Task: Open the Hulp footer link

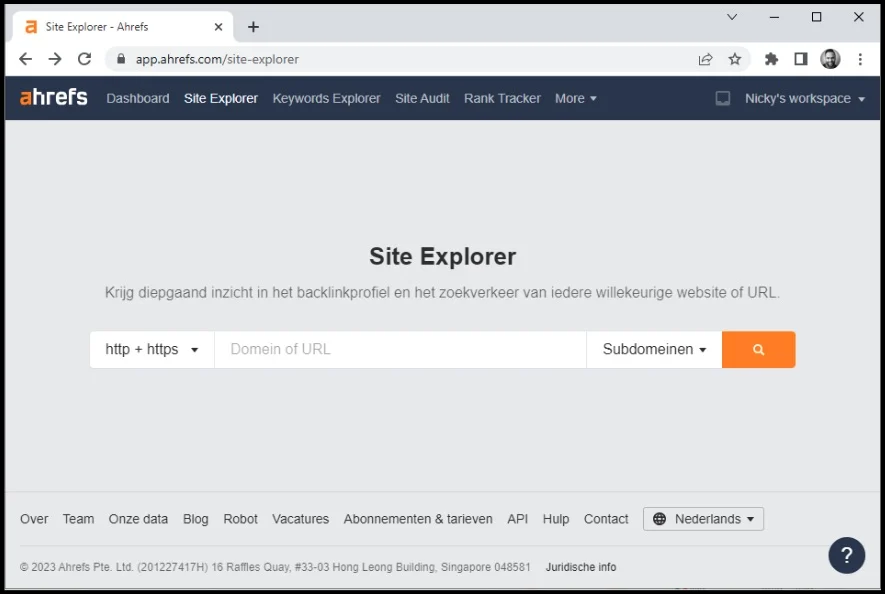Action: tap(556, 519)
